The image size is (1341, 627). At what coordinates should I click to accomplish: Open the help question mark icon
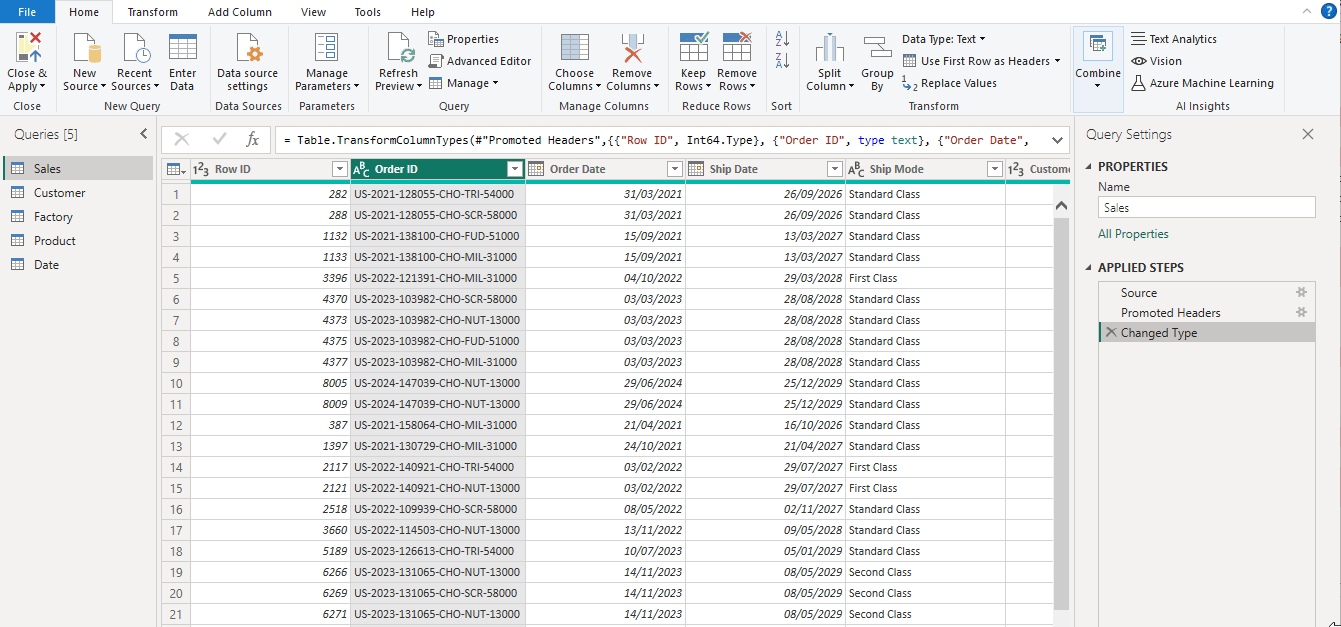pos(1327,11)
